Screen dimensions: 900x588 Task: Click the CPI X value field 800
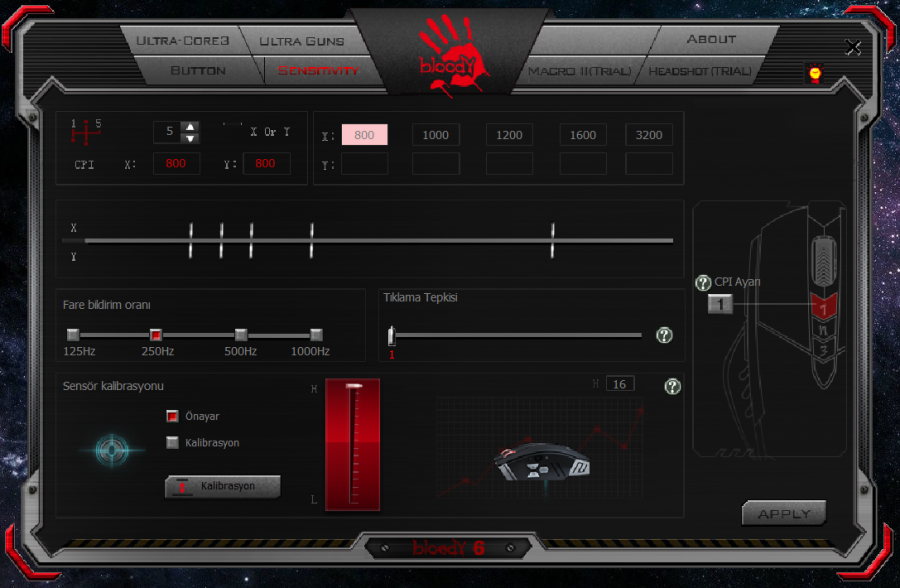[x=176, y=164]
